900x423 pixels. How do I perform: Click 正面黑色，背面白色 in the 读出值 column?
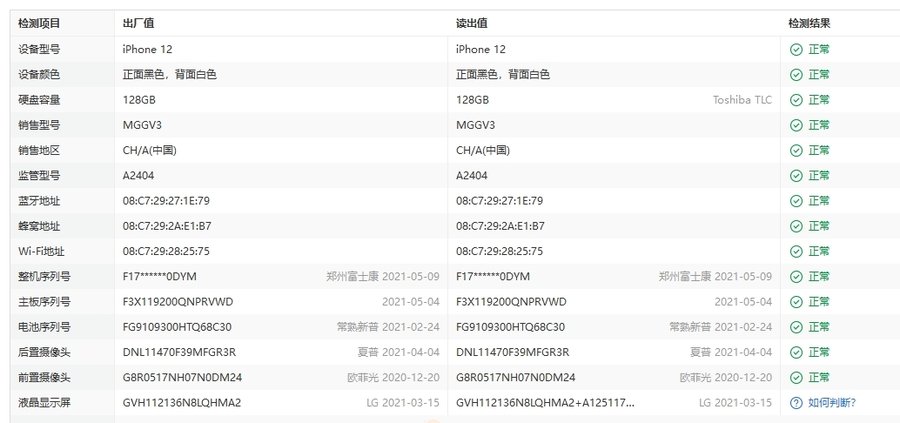(x=503, y=75)
